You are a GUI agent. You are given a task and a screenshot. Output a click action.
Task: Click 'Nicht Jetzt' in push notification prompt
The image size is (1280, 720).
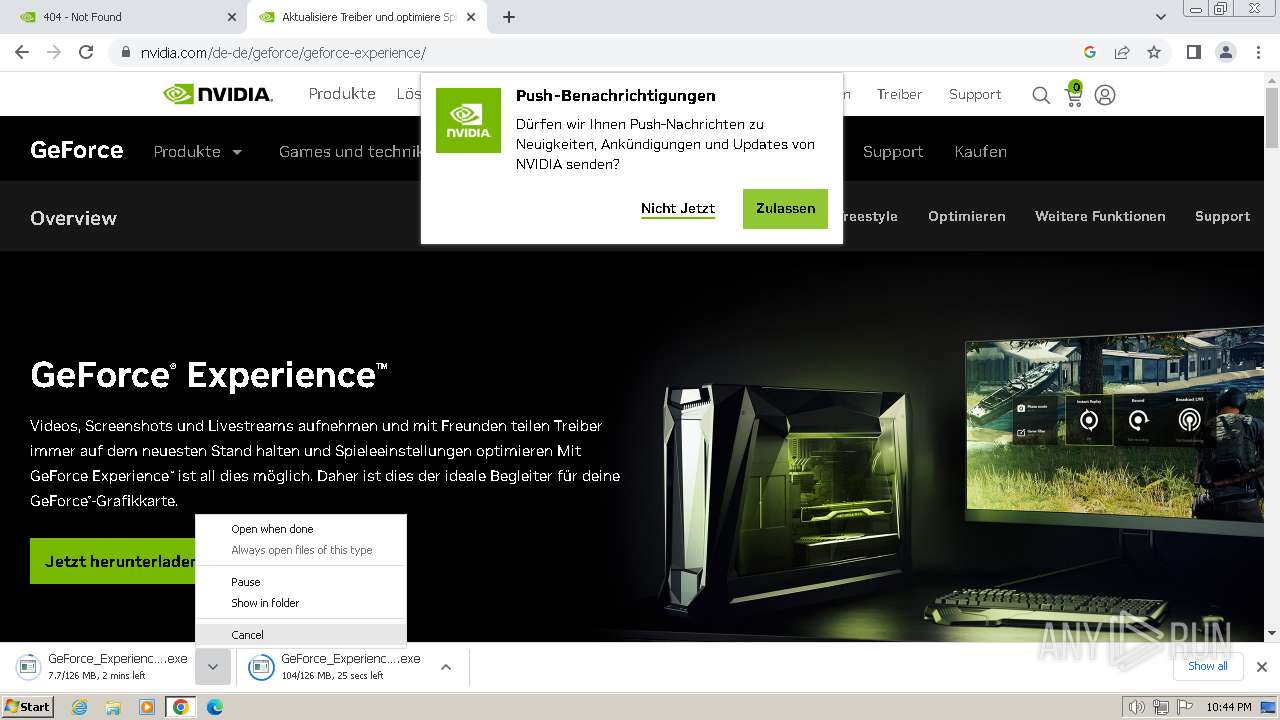point(678,208)
